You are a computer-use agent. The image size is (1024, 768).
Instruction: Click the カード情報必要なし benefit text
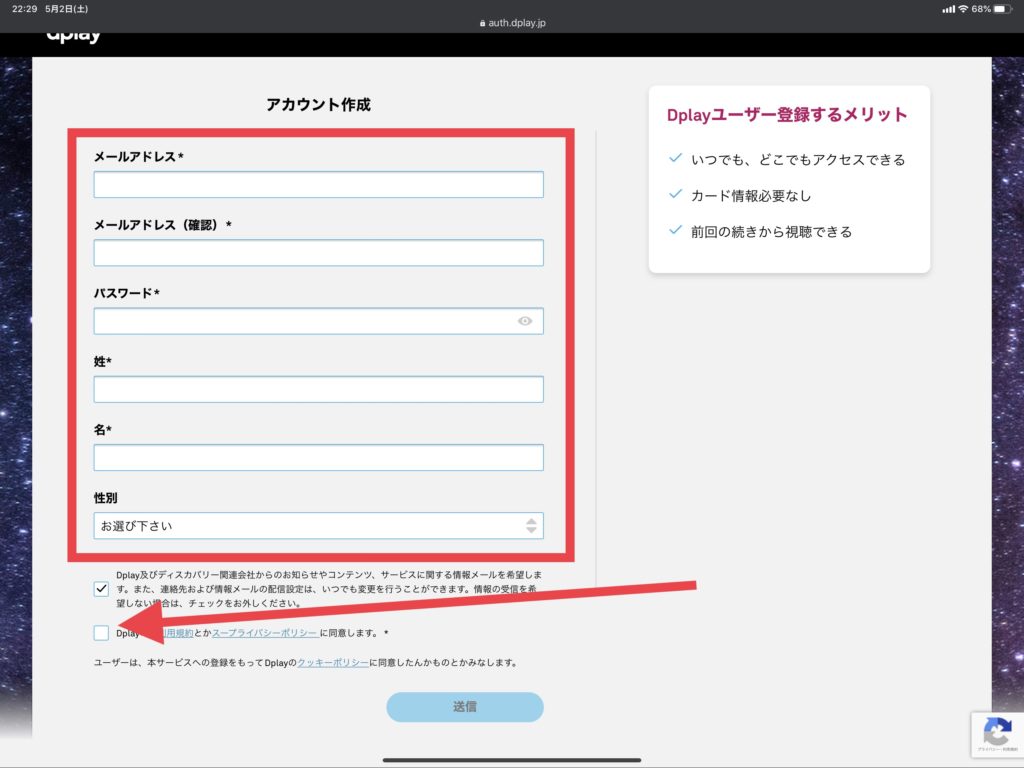click(750, 196)
